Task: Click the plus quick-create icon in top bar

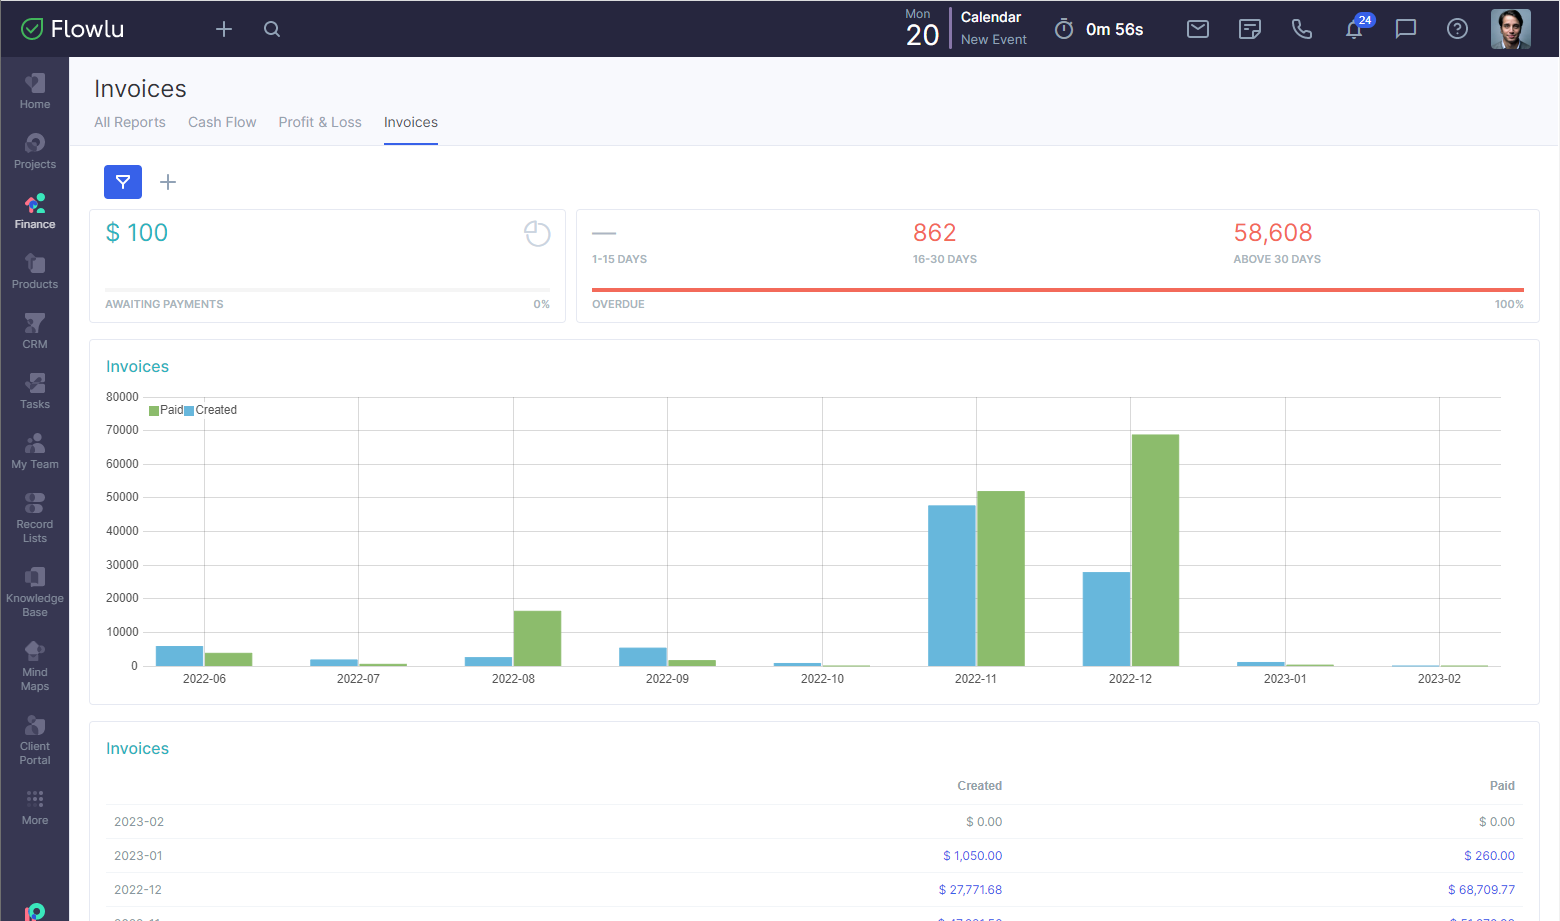Action: [x=224, y=29]
